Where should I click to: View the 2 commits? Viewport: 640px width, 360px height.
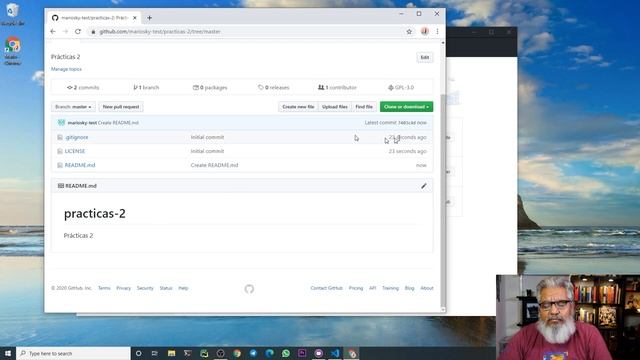pos(83,87)
